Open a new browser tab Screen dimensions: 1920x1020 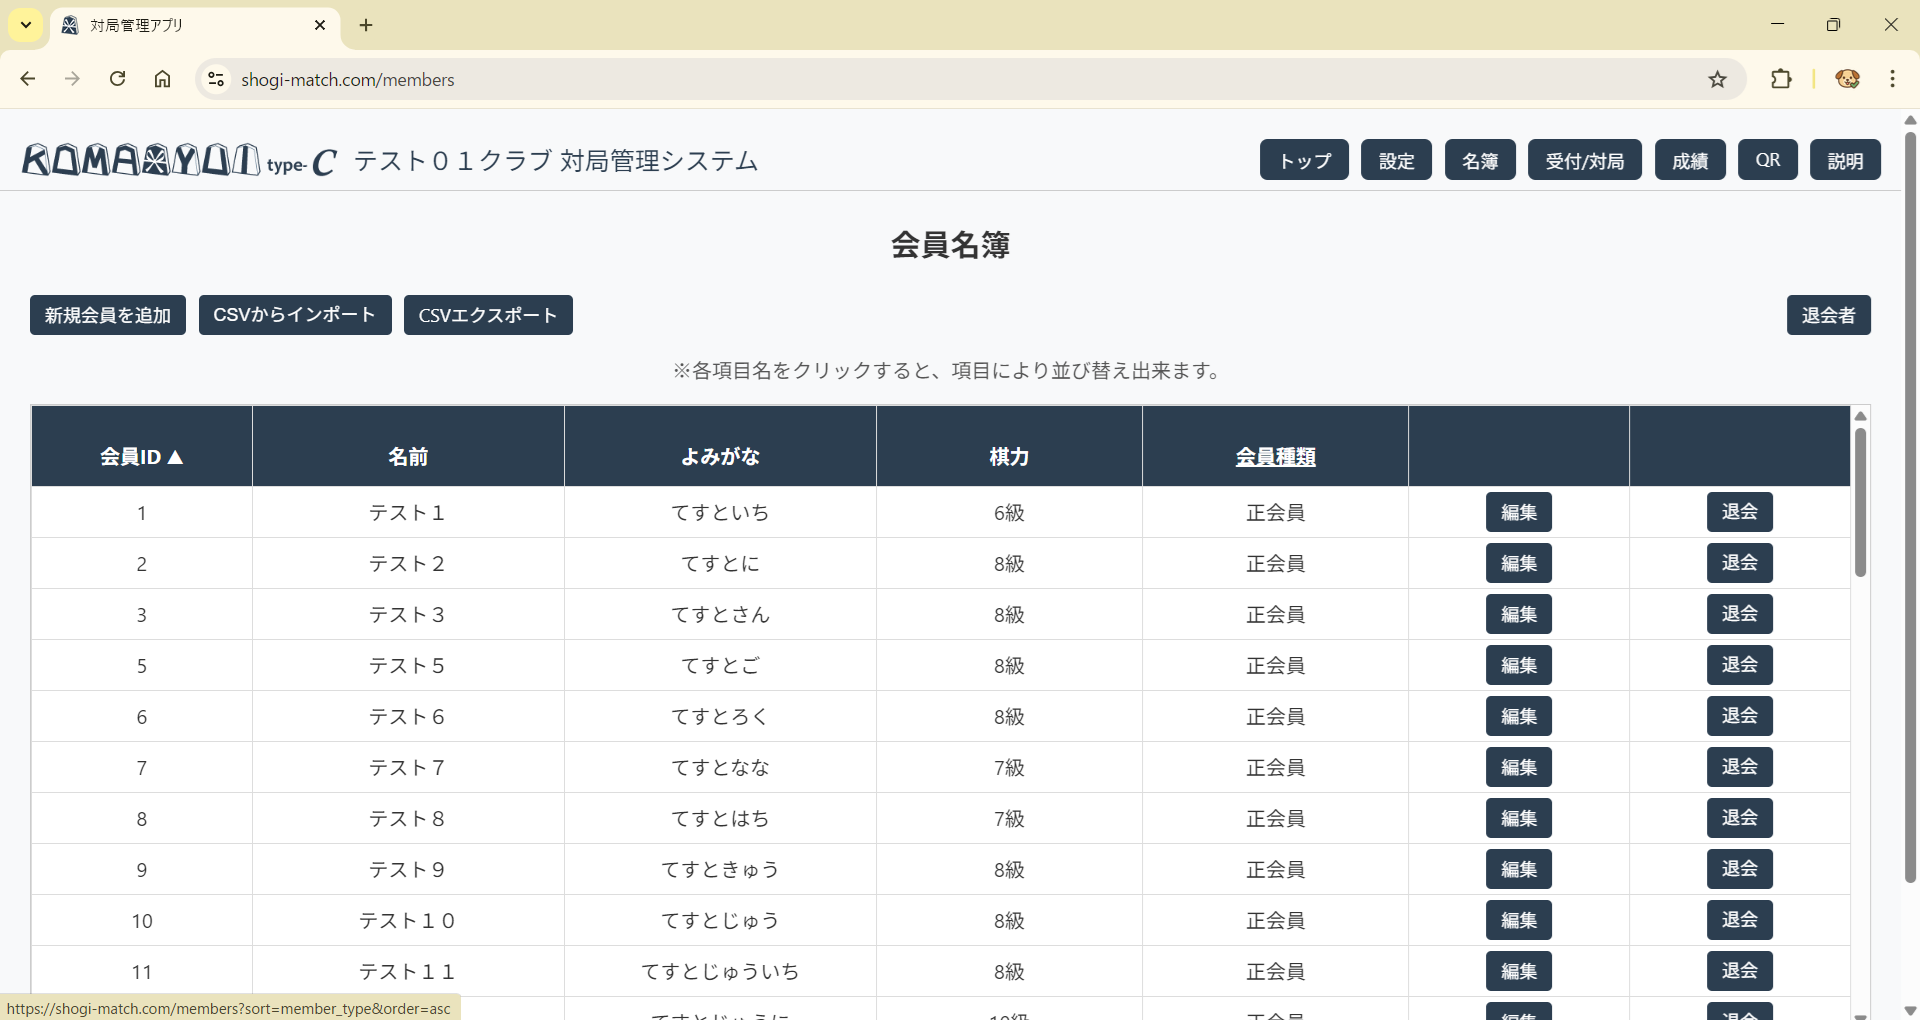366,25
